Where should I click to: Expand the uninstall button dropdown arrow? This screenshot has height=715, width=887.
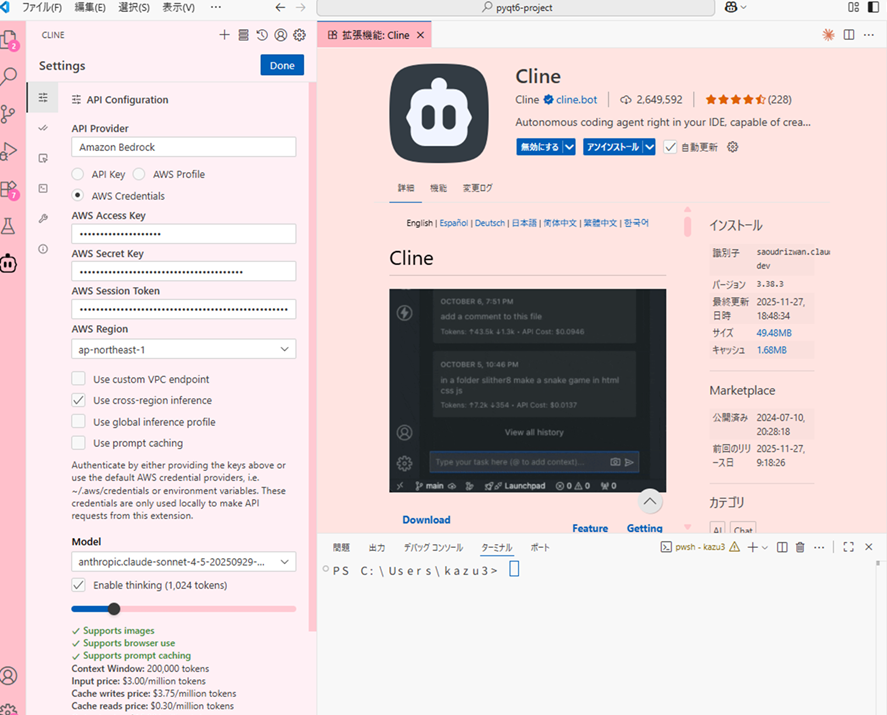tap(650, 147)
